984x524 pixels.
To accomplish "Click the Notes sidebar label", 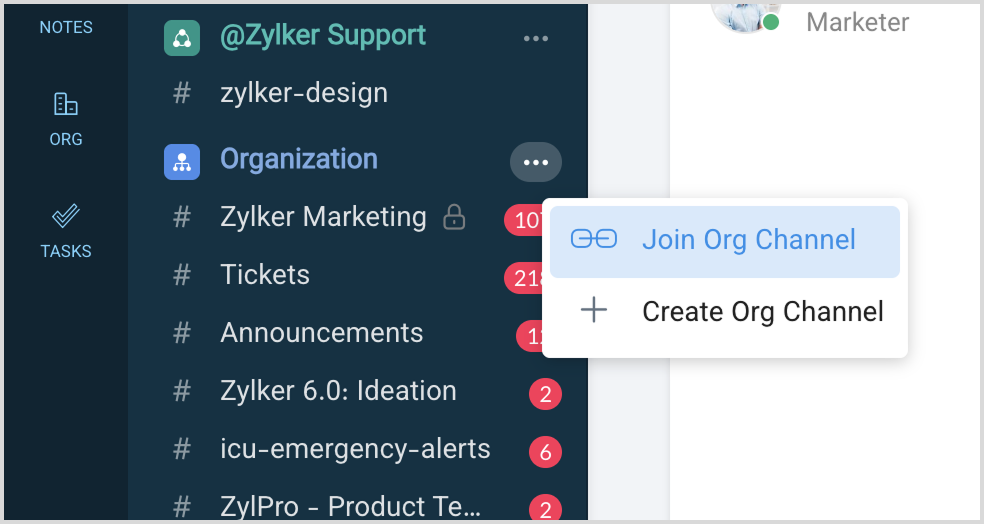I will click(x=66, y=27).
